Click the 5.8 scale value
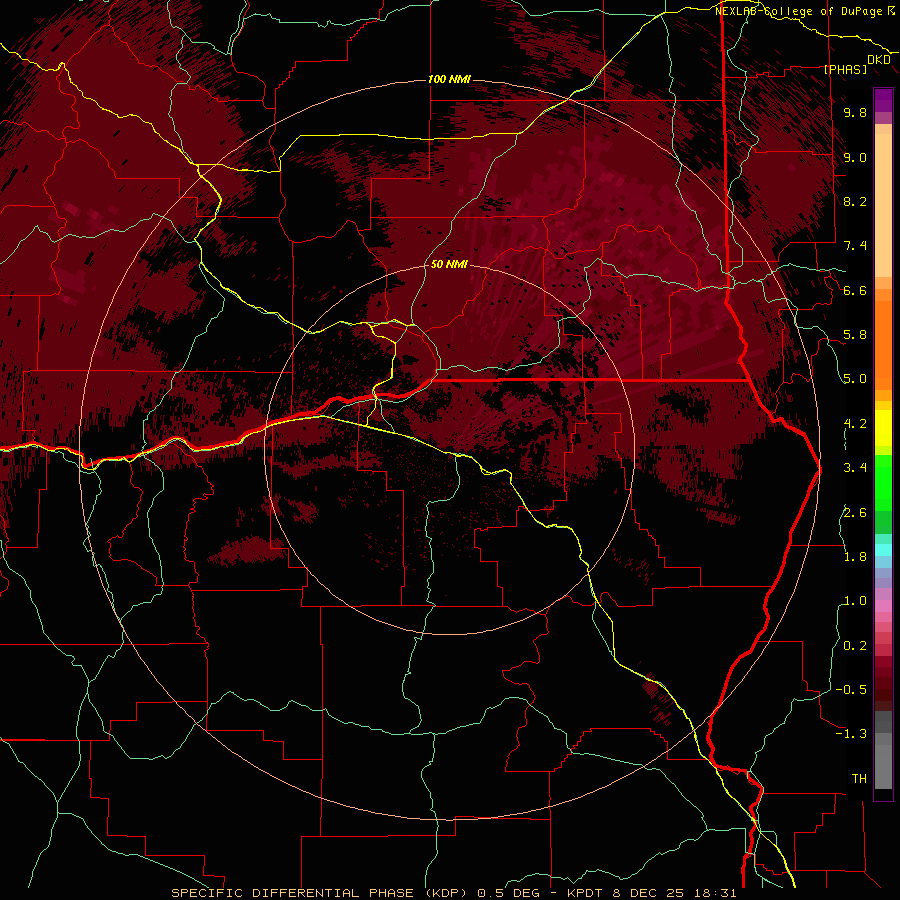Viewport: 900px width, 900px height. [855, 335]
